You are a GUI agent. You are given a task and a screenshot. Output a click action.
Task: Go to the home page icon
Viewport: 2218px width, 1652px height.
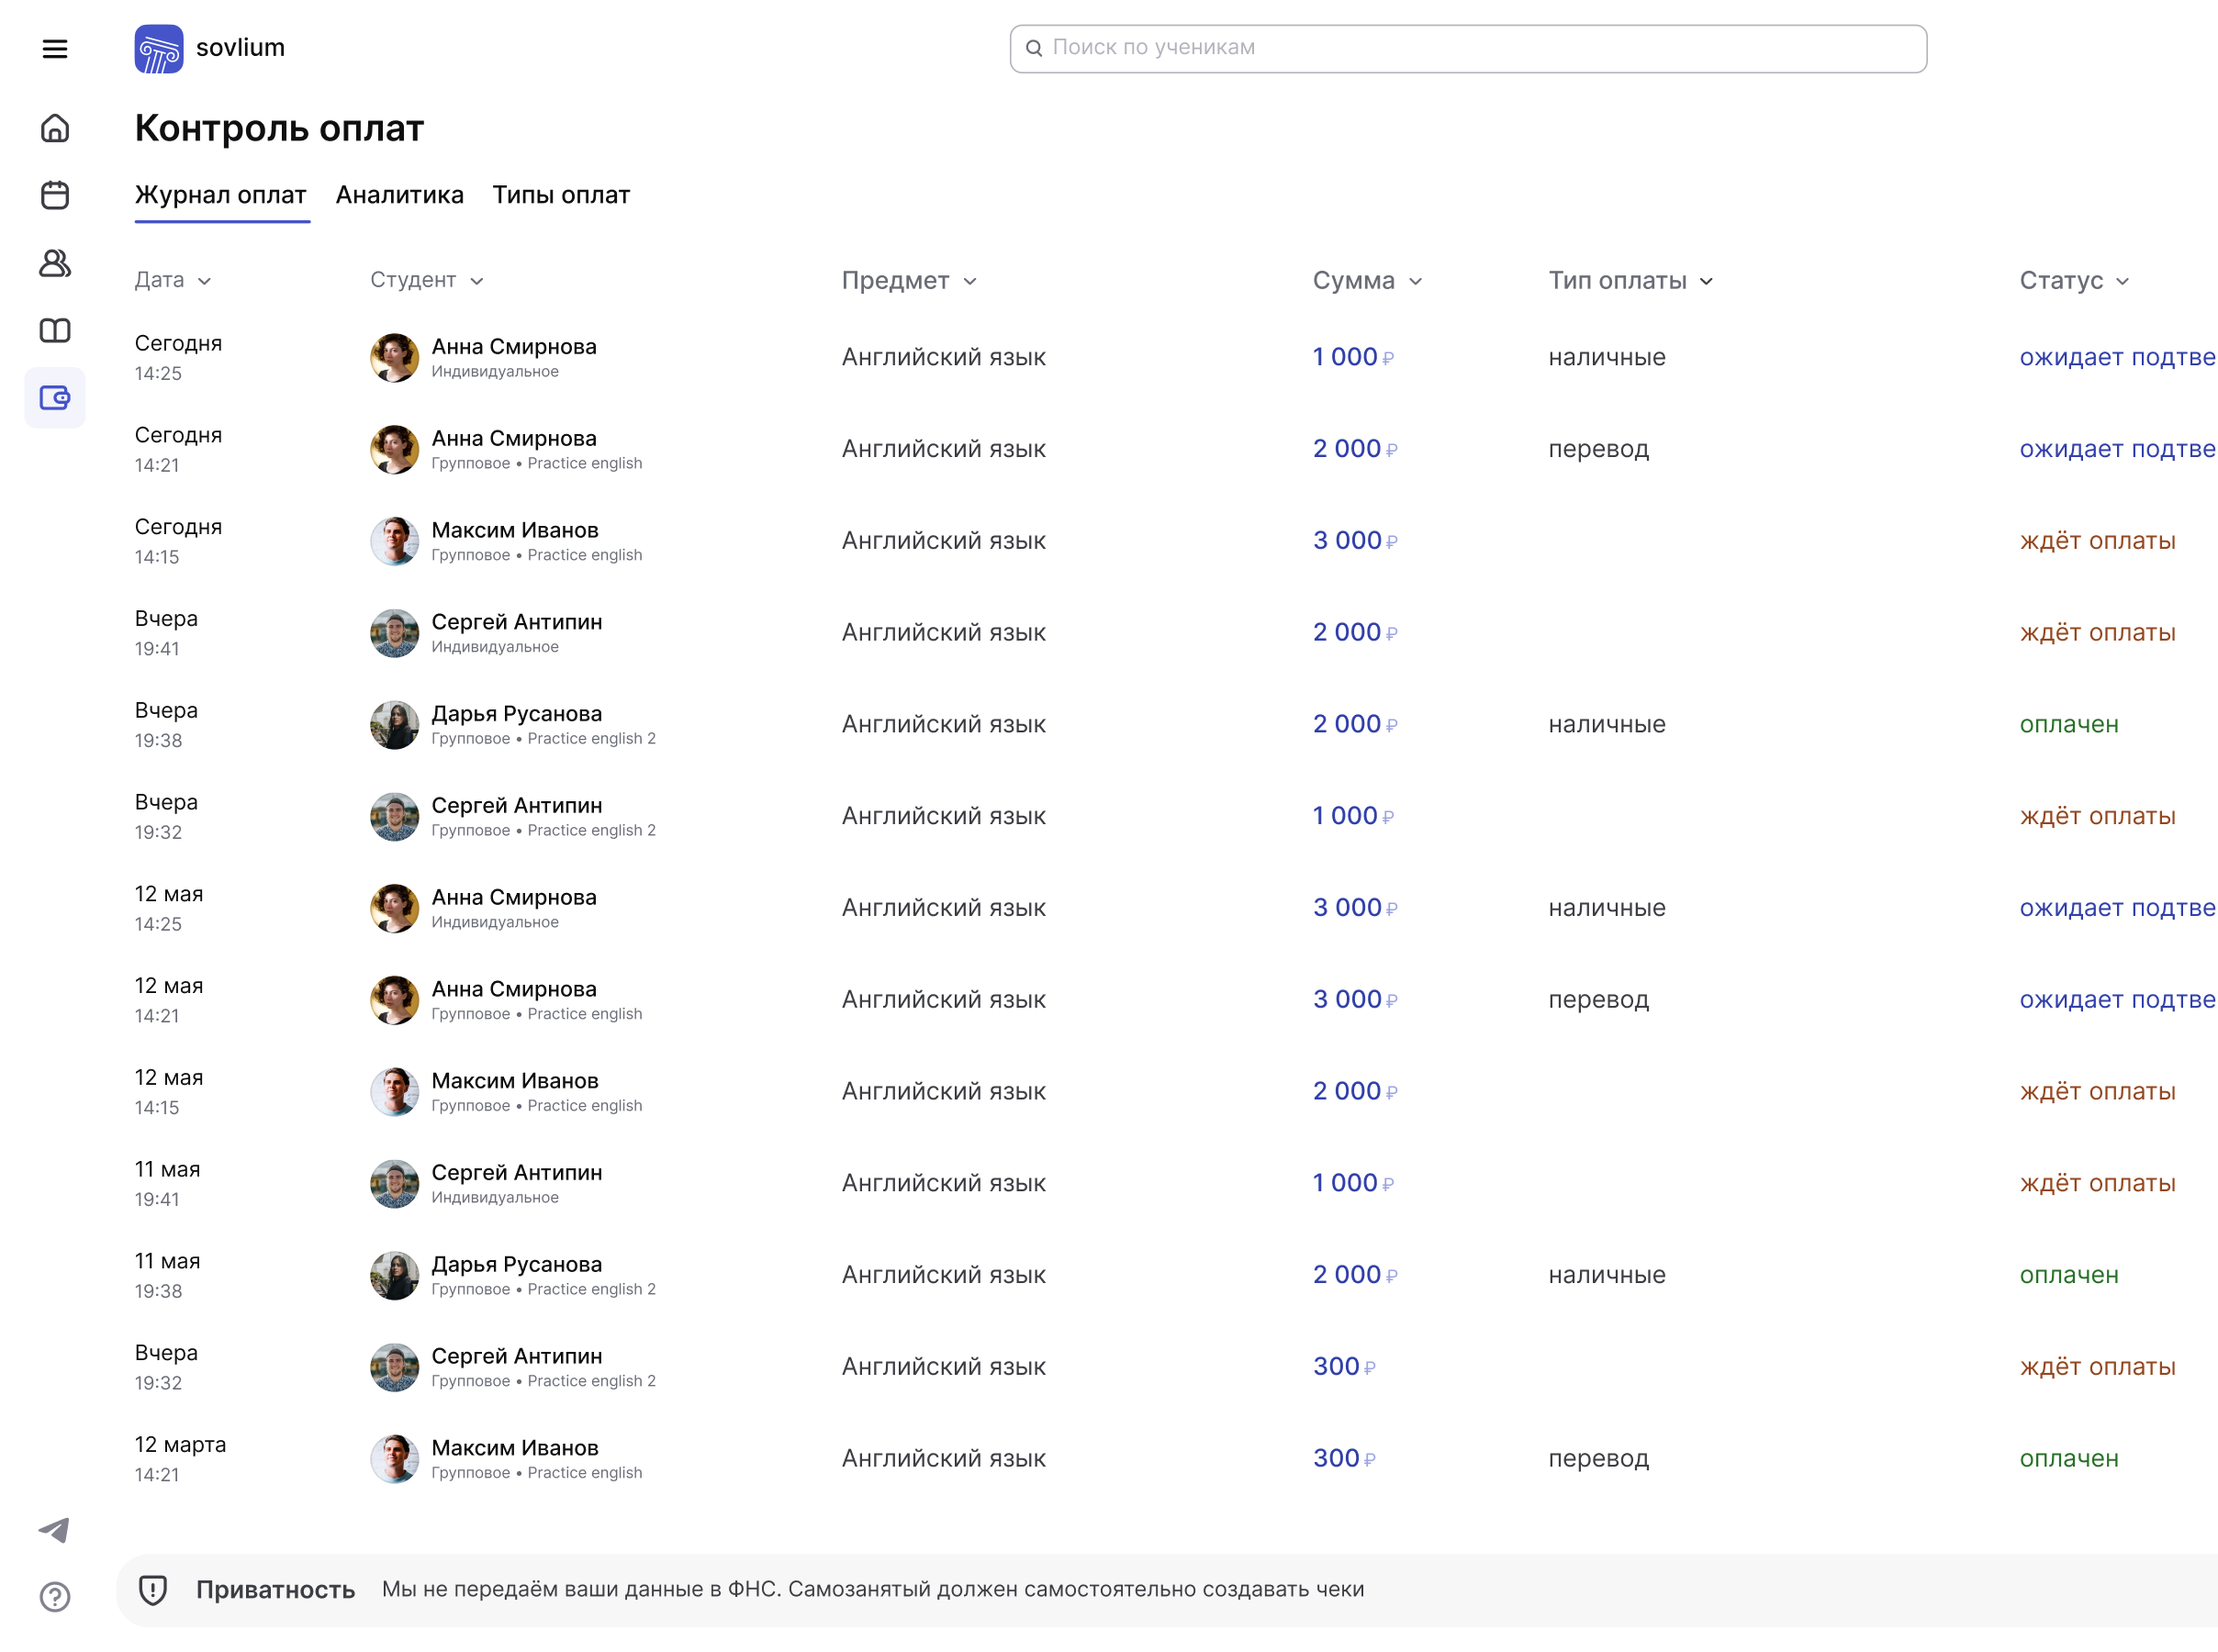[55, 128]
